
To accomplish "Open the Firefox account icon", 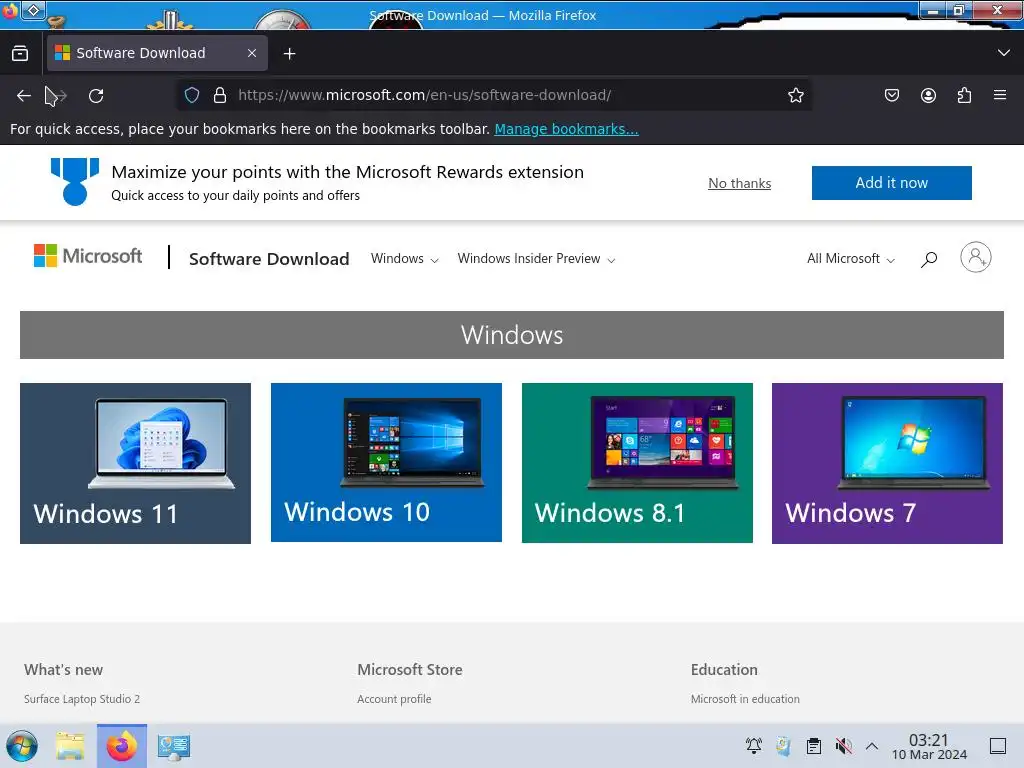I will point(928,95).
